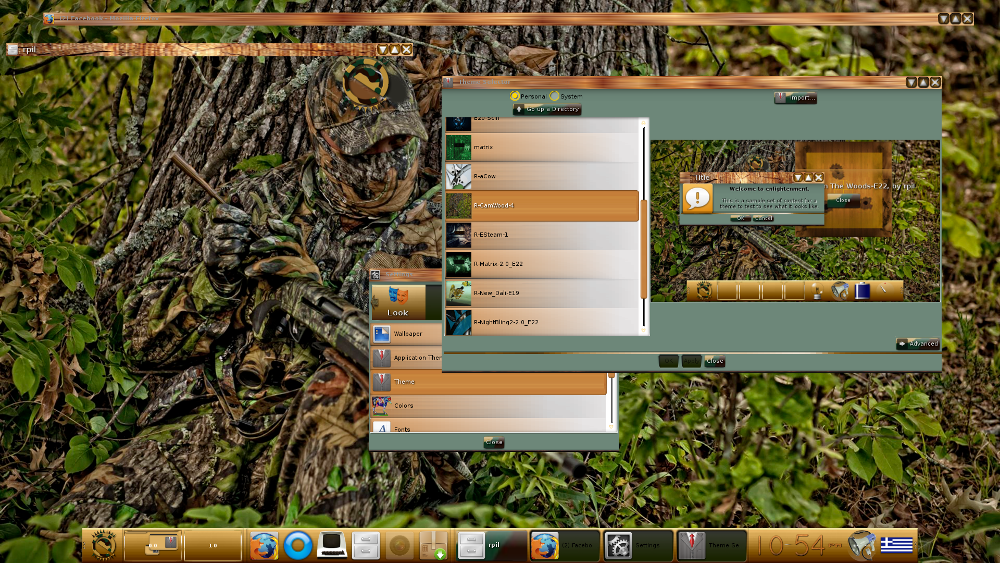Select the R-aCow theme entry

pyautogui.click(x=542, y=177)
